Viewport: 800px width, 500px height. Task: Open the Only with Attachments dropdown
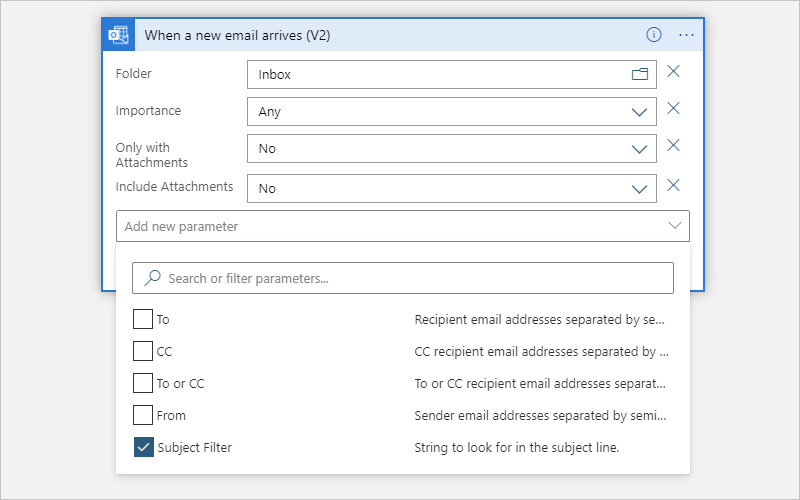(x=452, y=148)
